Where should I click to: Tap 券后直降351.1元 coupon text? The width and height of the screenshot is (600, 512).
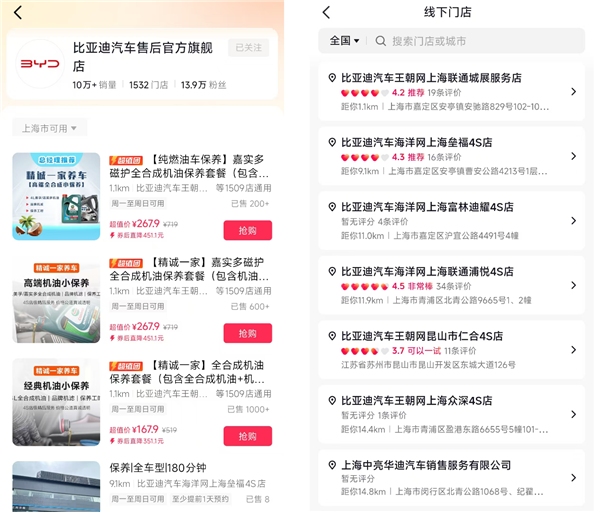point(140,441)
